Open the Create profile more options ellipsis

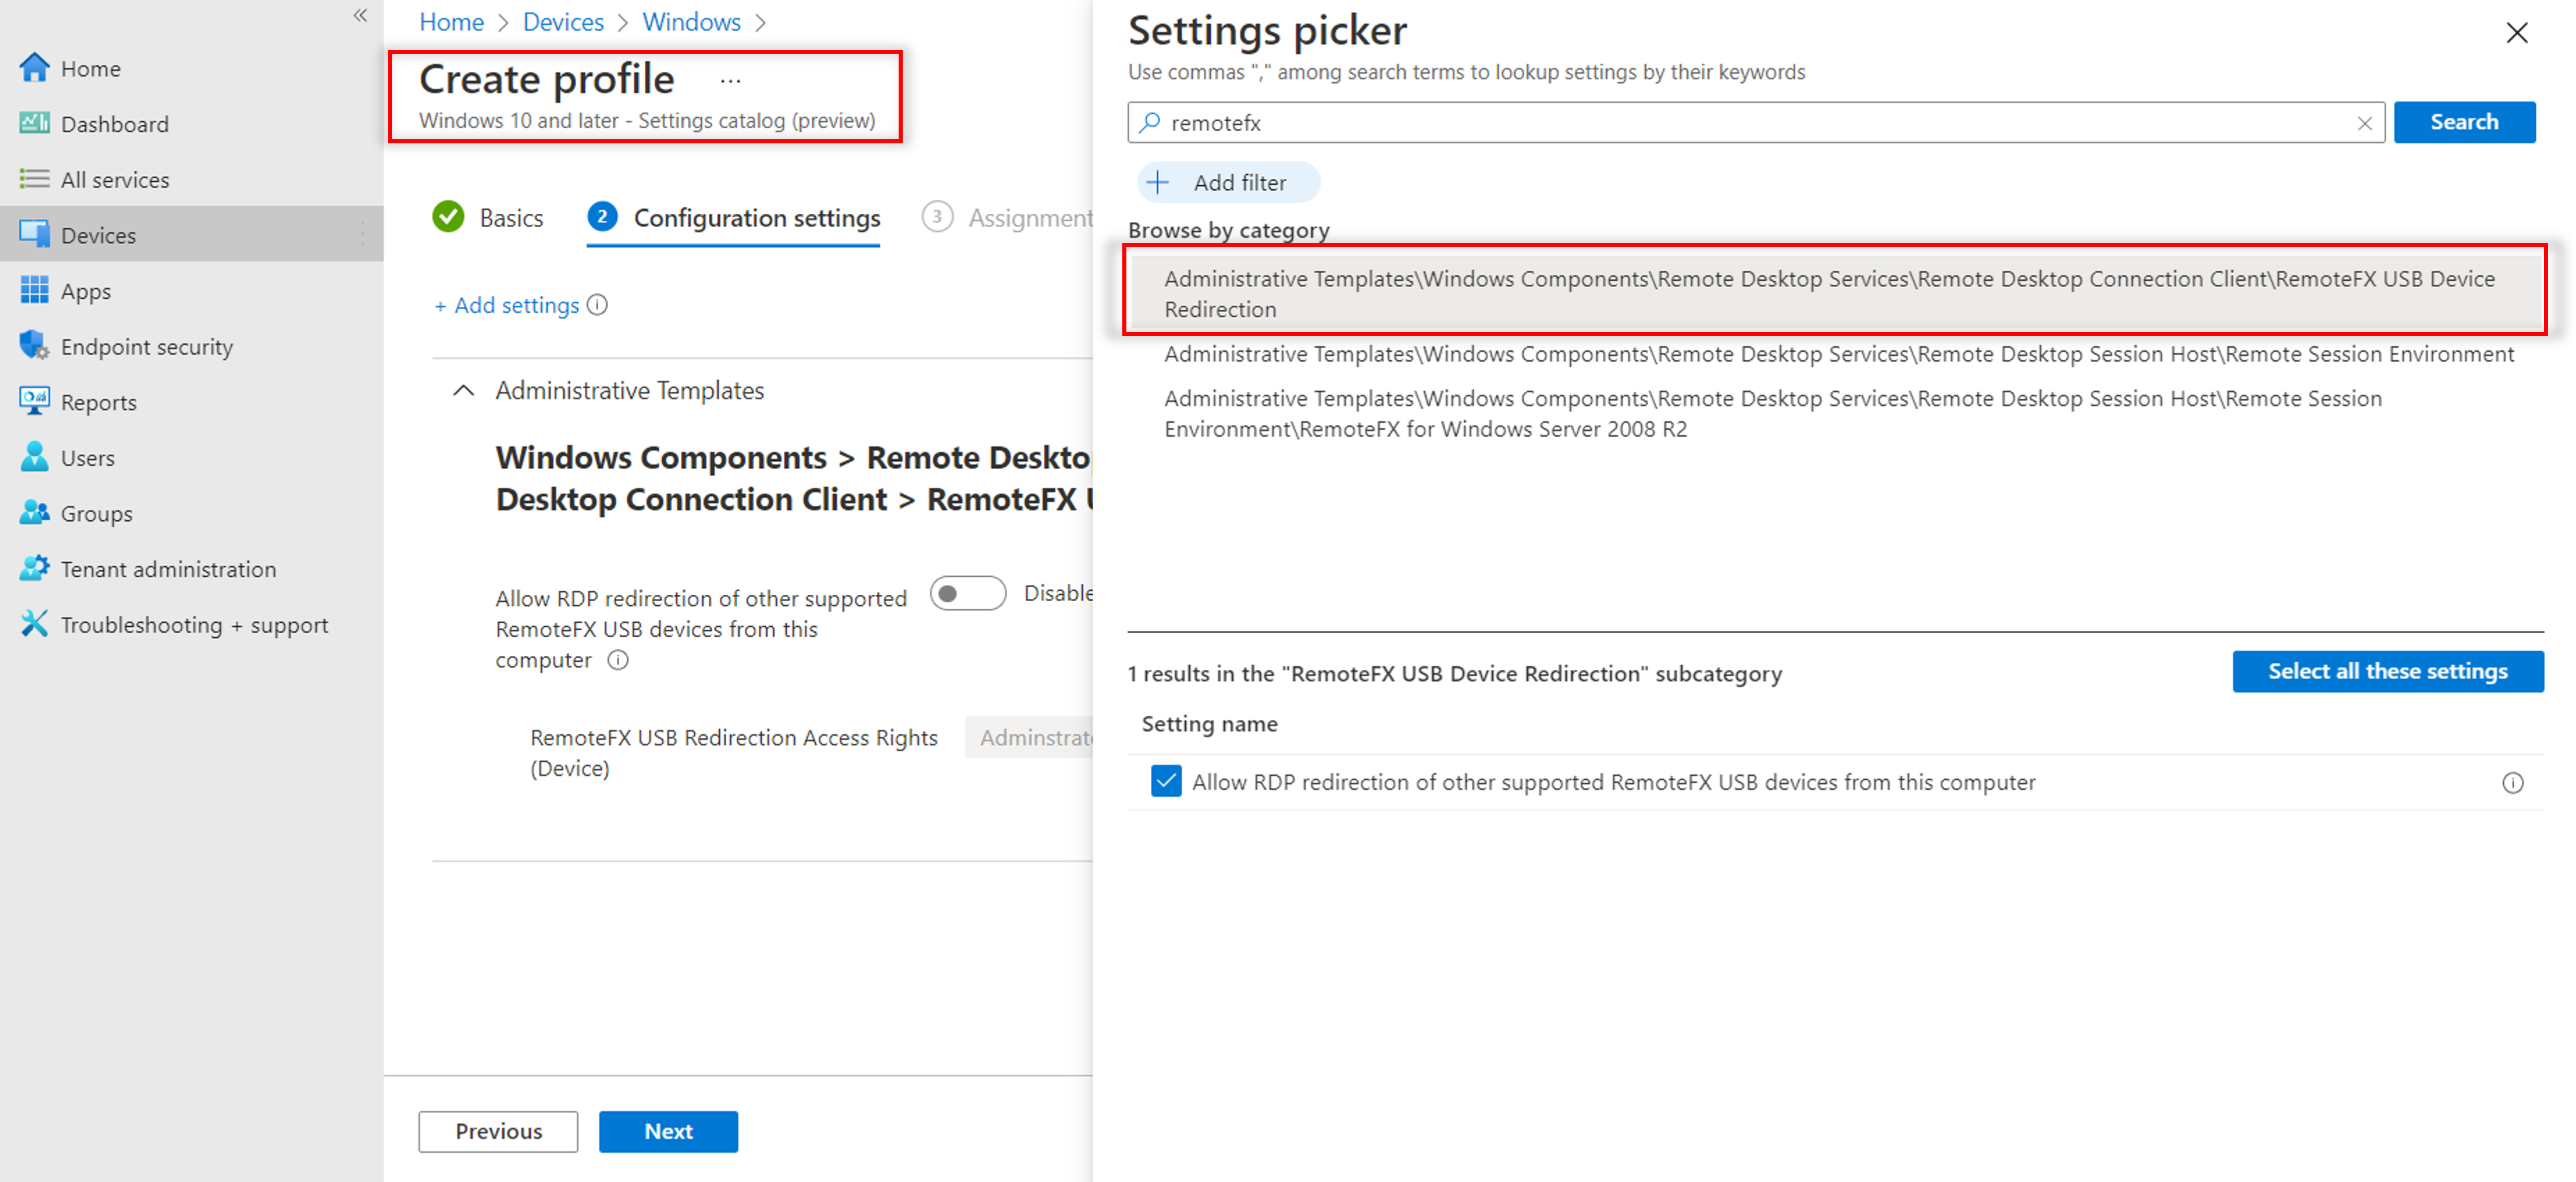tap(730, 80)
